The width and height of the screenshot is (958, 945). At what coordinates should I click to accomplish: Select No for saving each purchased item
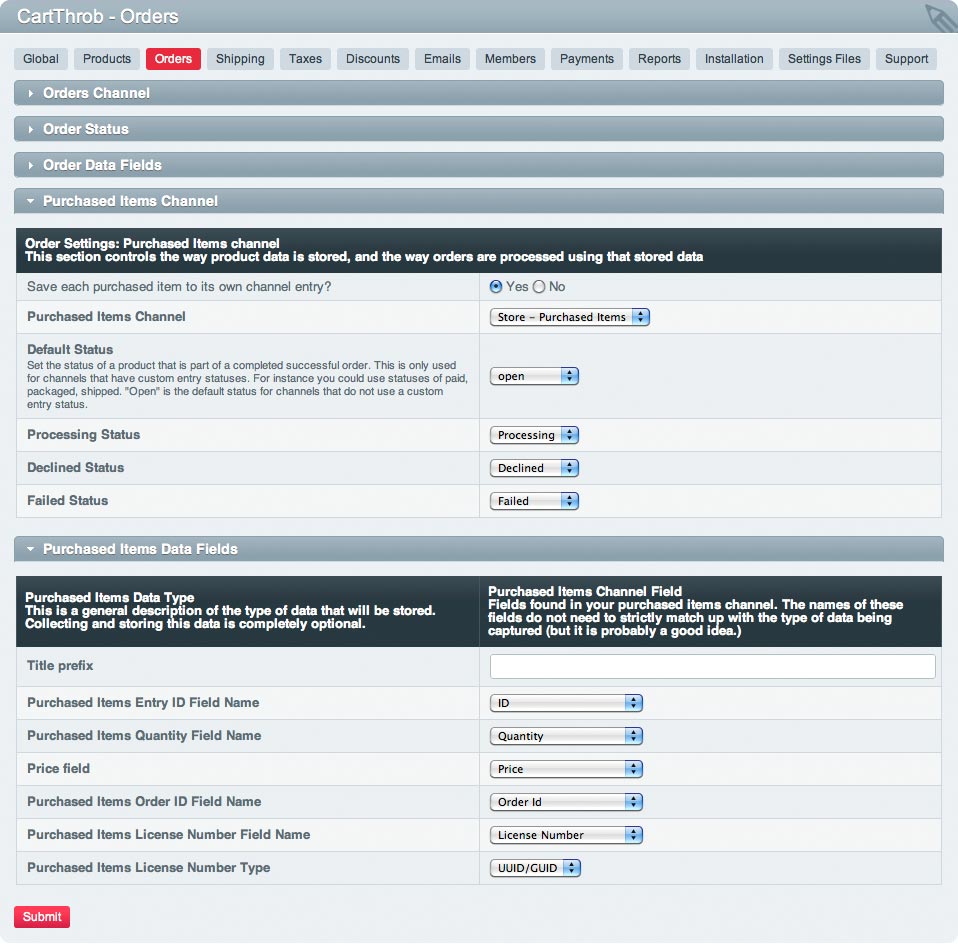pos(539,287)
